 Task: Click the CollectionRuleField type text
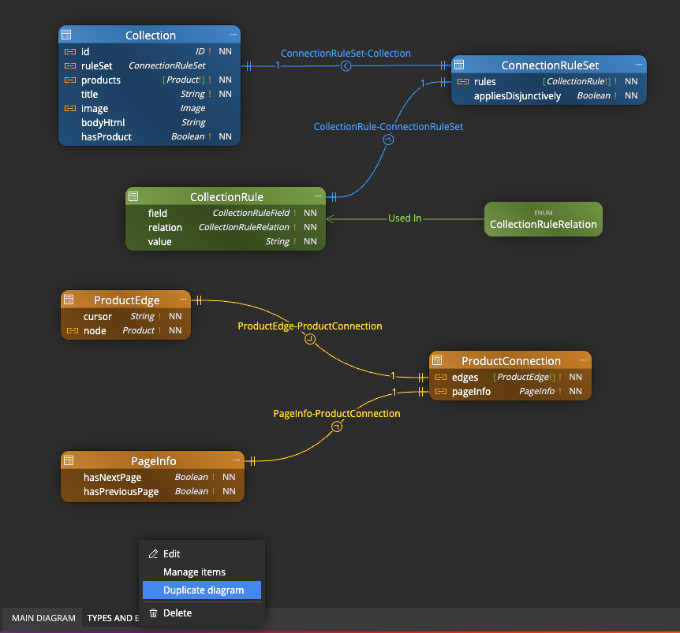coord(251,213)
